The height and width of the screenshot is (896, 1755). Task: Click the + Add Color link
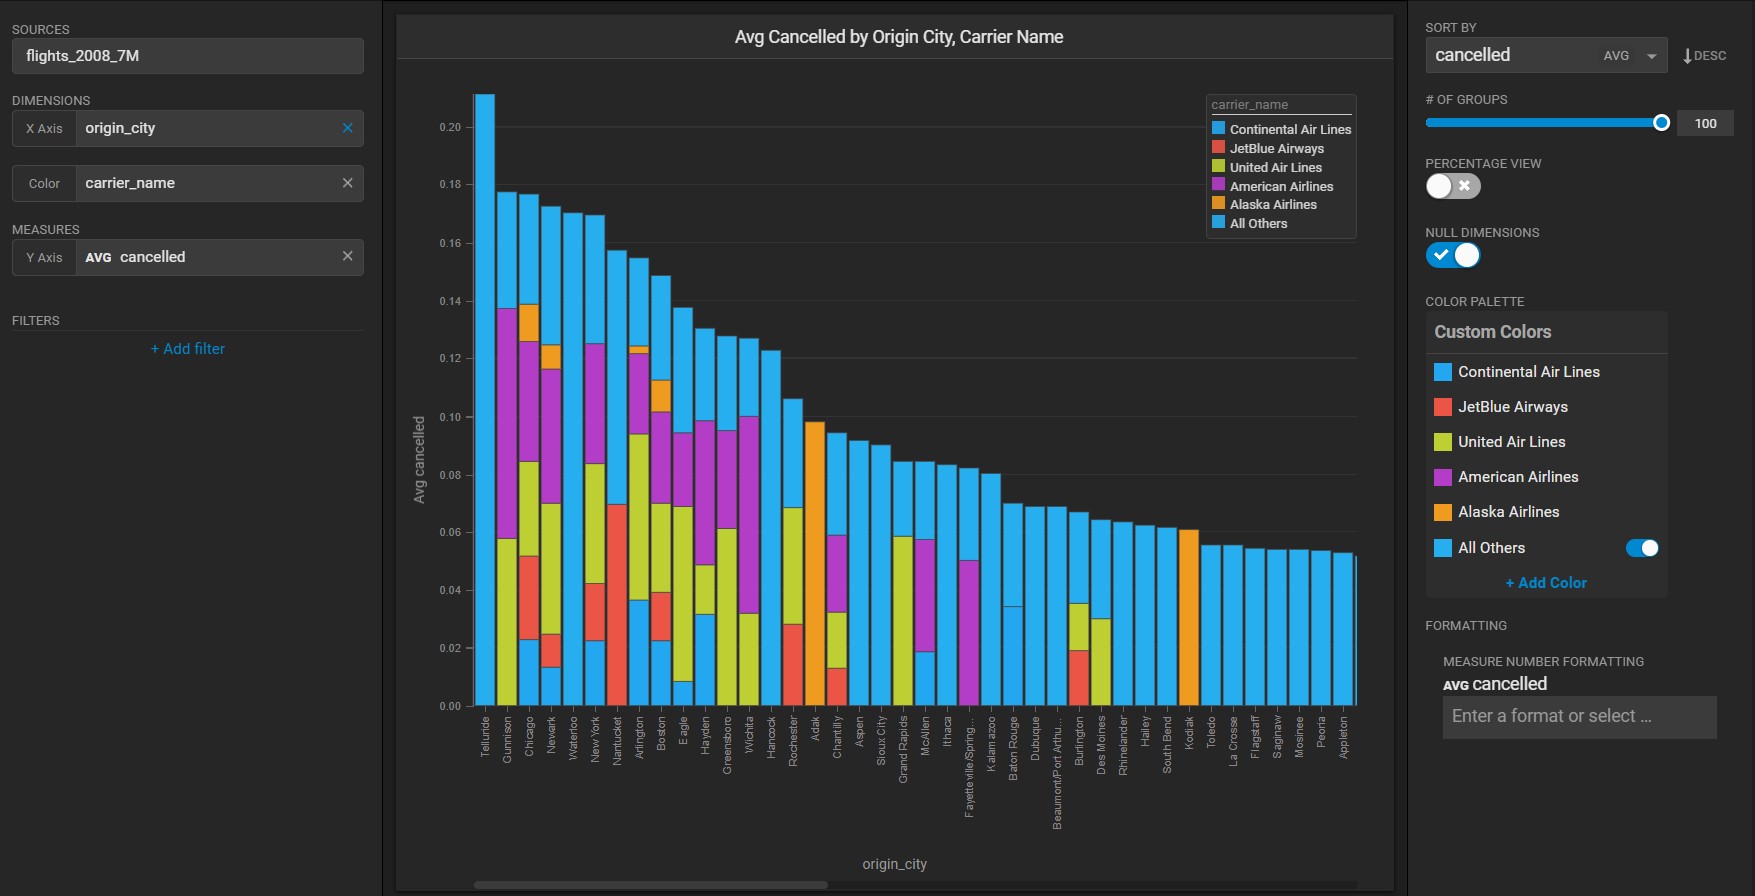tap(1546, 583)
